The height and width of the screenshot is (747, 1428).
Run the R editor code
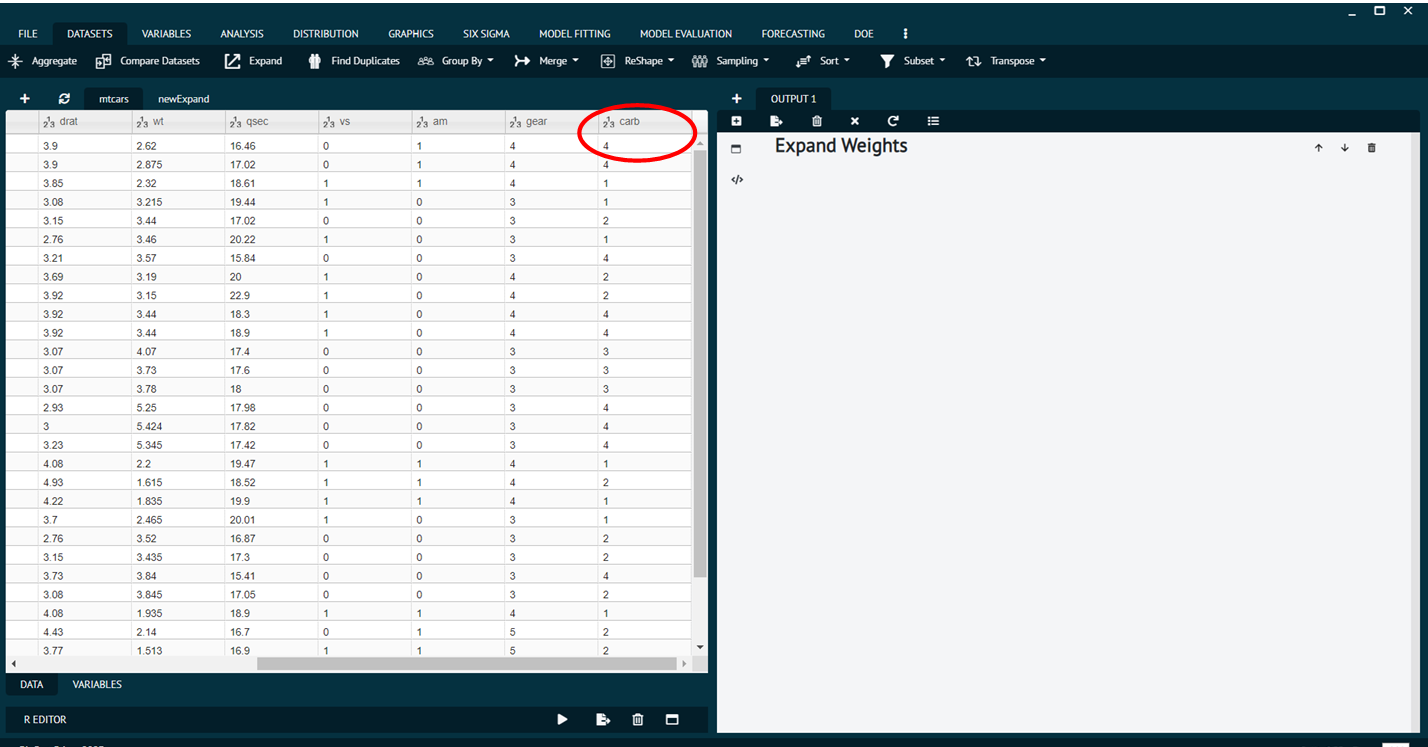[x=563, y=719]
